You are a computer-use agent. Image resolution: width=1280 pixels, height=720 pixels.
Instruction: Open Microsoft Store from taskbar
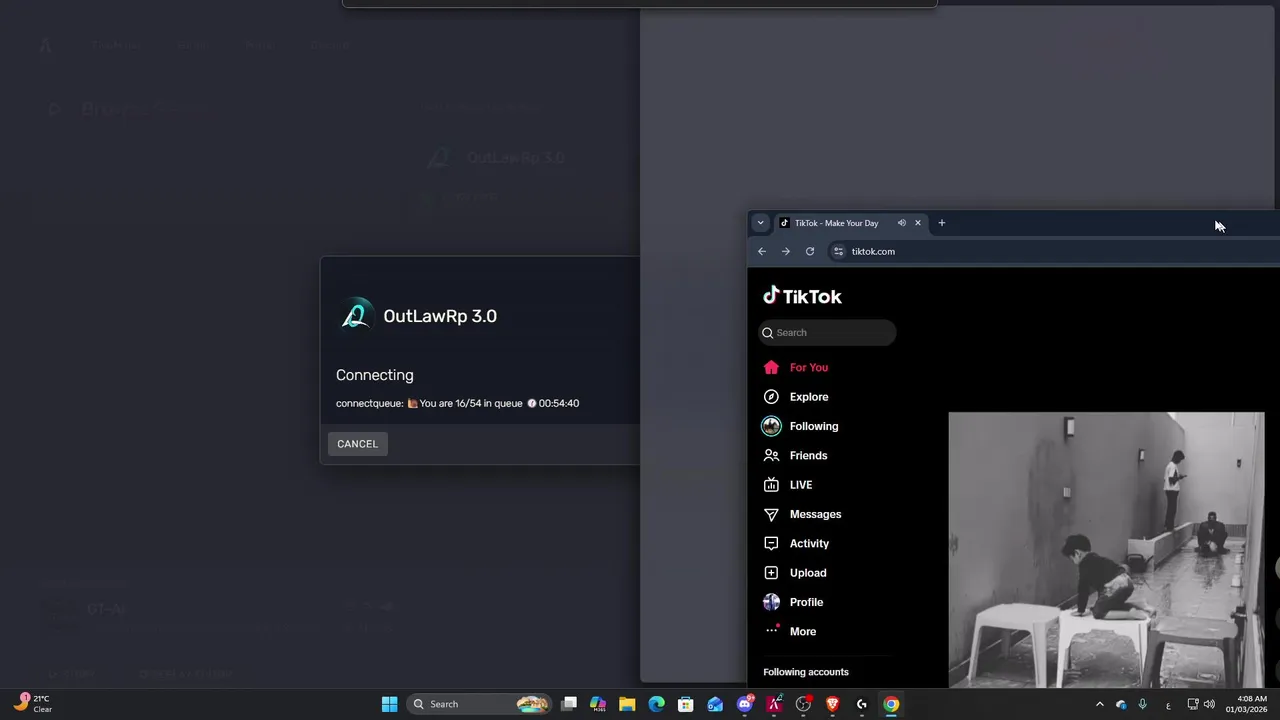pos(686,704)
